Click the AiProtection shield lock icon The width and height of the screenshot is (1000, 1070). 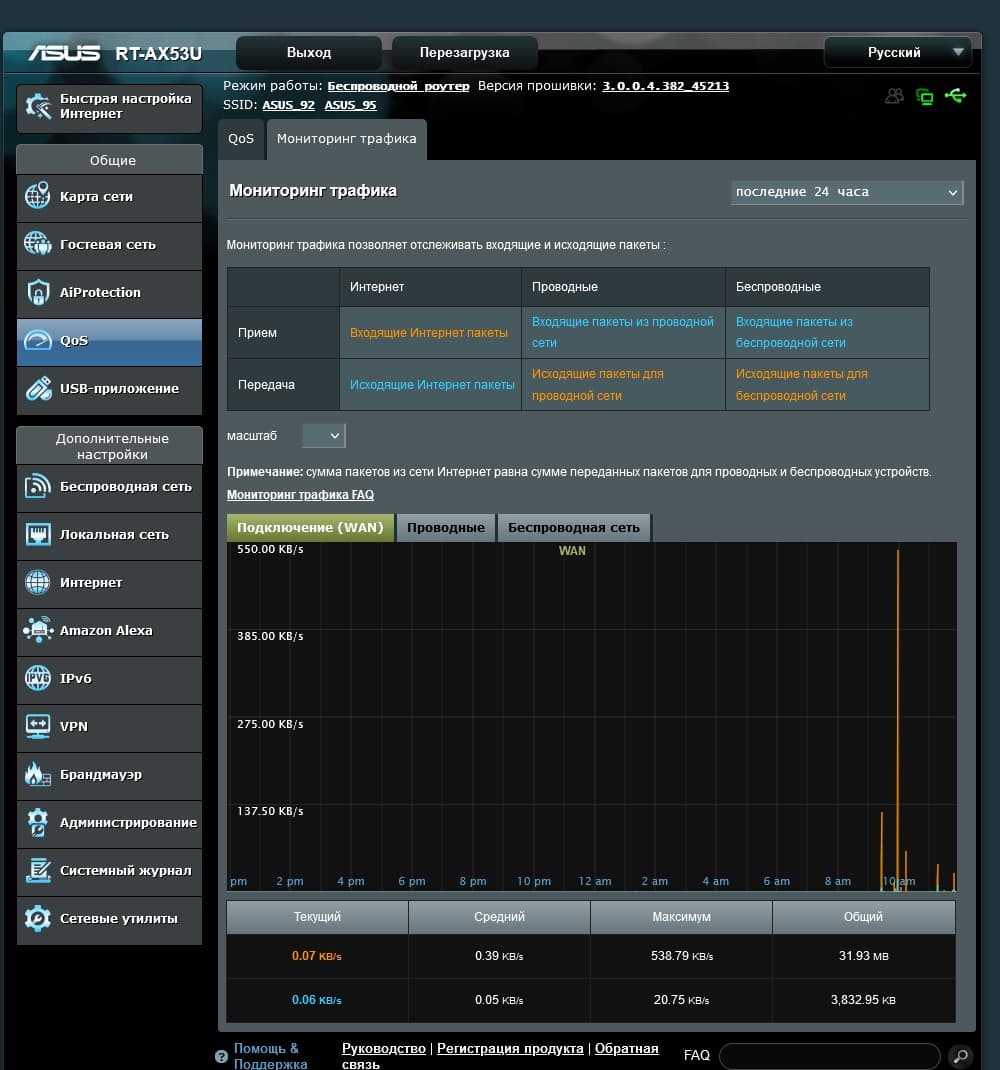(37, 292)
